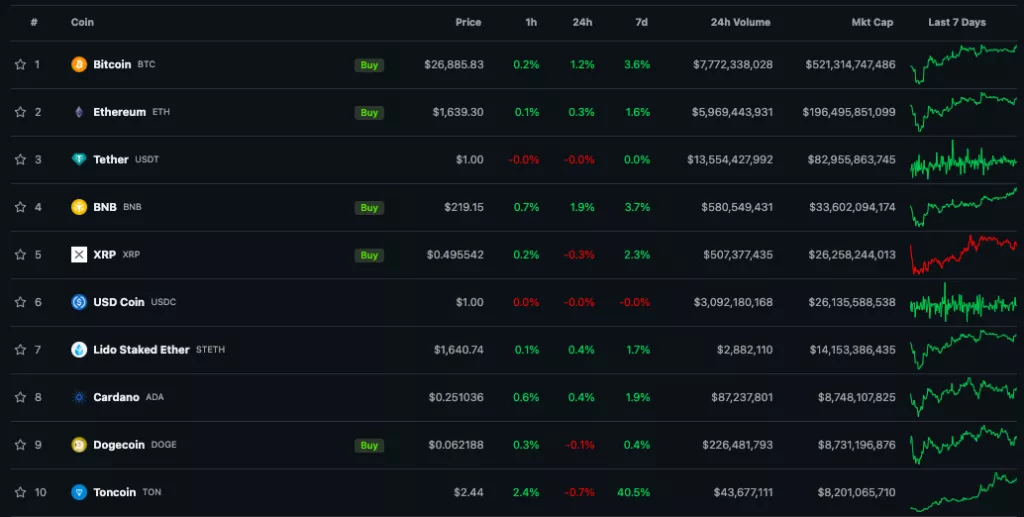Click the XRP price $0.495542
The image size is (1024, 517).
(x=455, y=255)
